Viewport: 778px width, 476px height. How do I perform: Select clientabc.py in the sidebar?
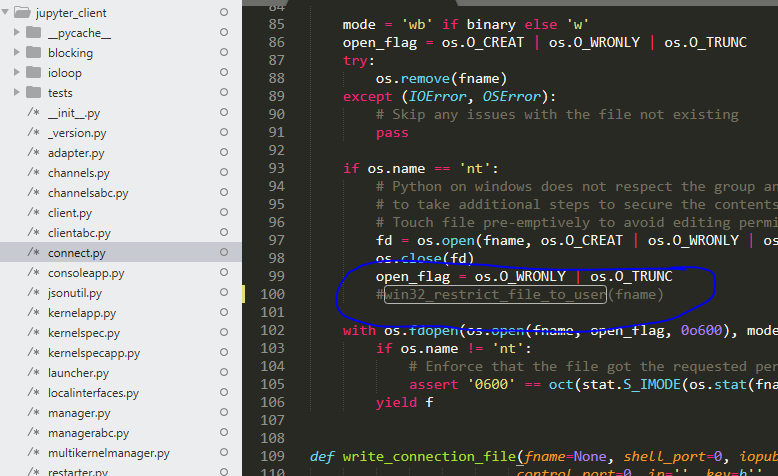coord(79,233)
